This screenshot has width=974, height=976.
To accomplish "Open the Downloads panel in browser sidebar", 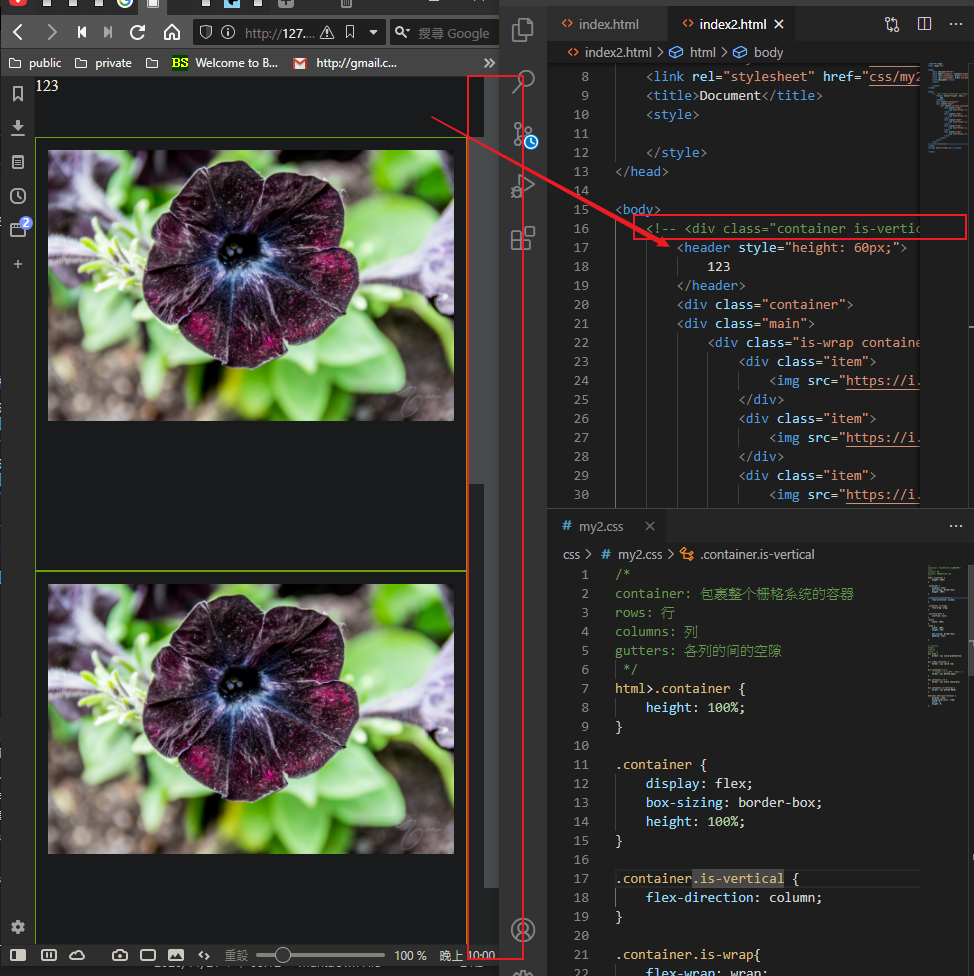I will pos(17,127).
